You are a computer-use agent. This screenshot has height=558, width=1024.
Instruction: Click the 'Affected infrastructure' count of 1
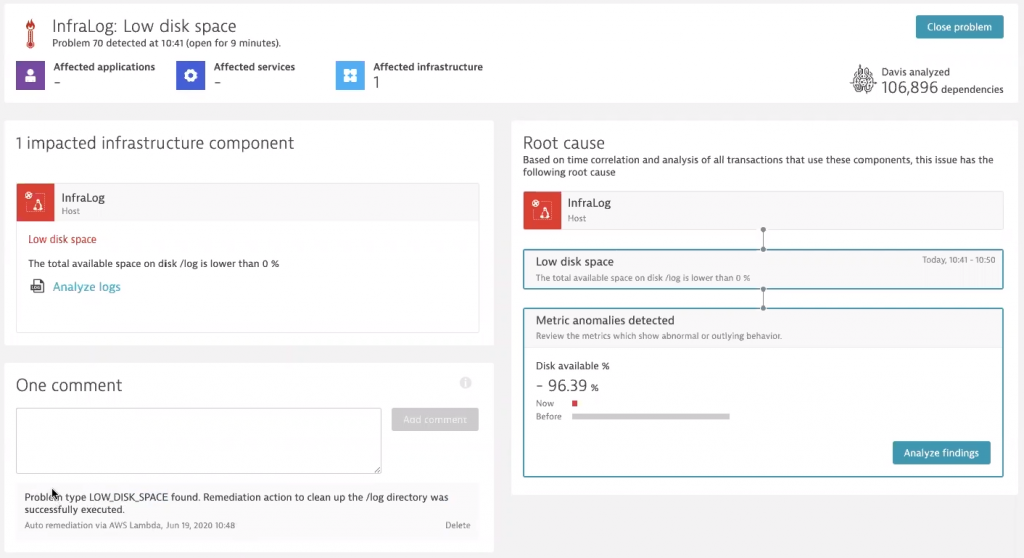pos(376,82)
